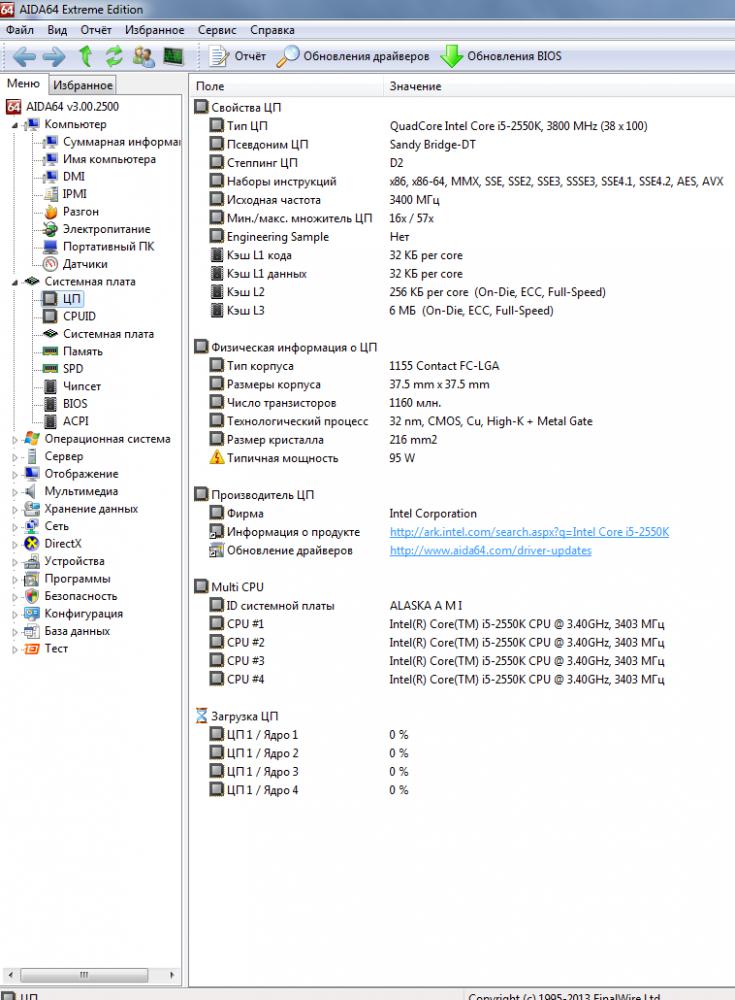Click the Датчики sensor icon
The width and height of the screenshot is (735, 1000).
[x=50, y=264]
